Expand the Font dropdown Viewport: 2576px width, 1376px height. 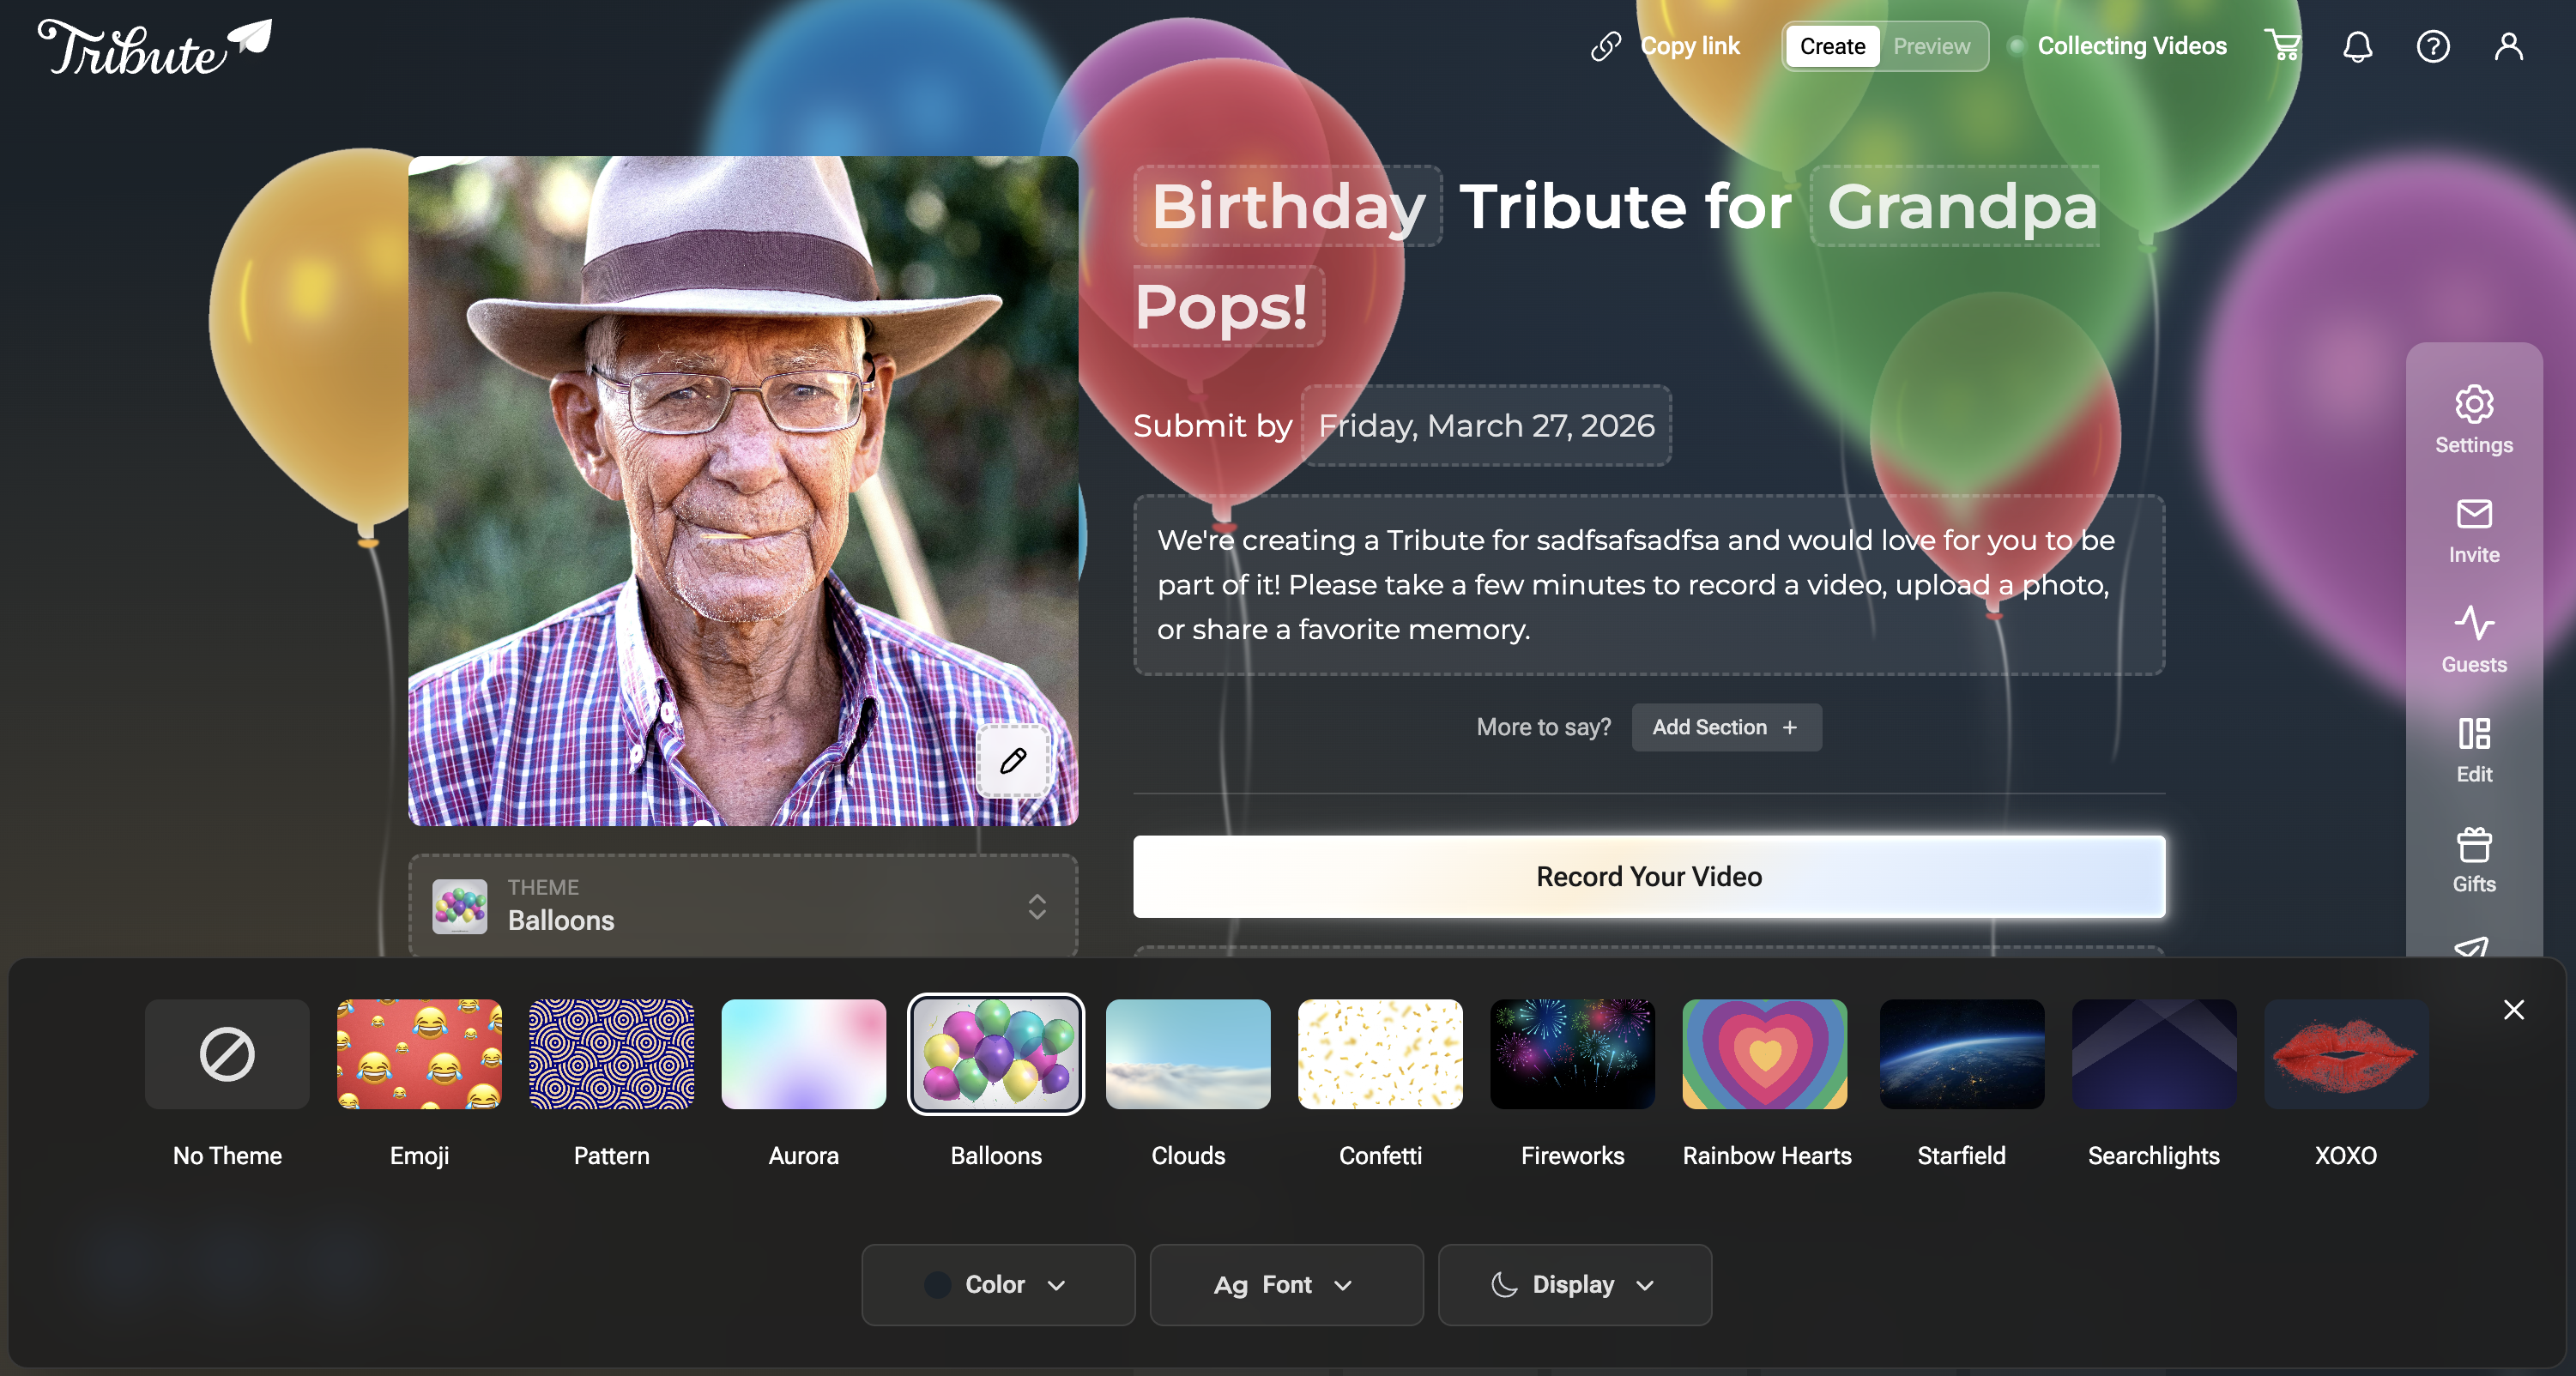click(x=1285, y=1284)
